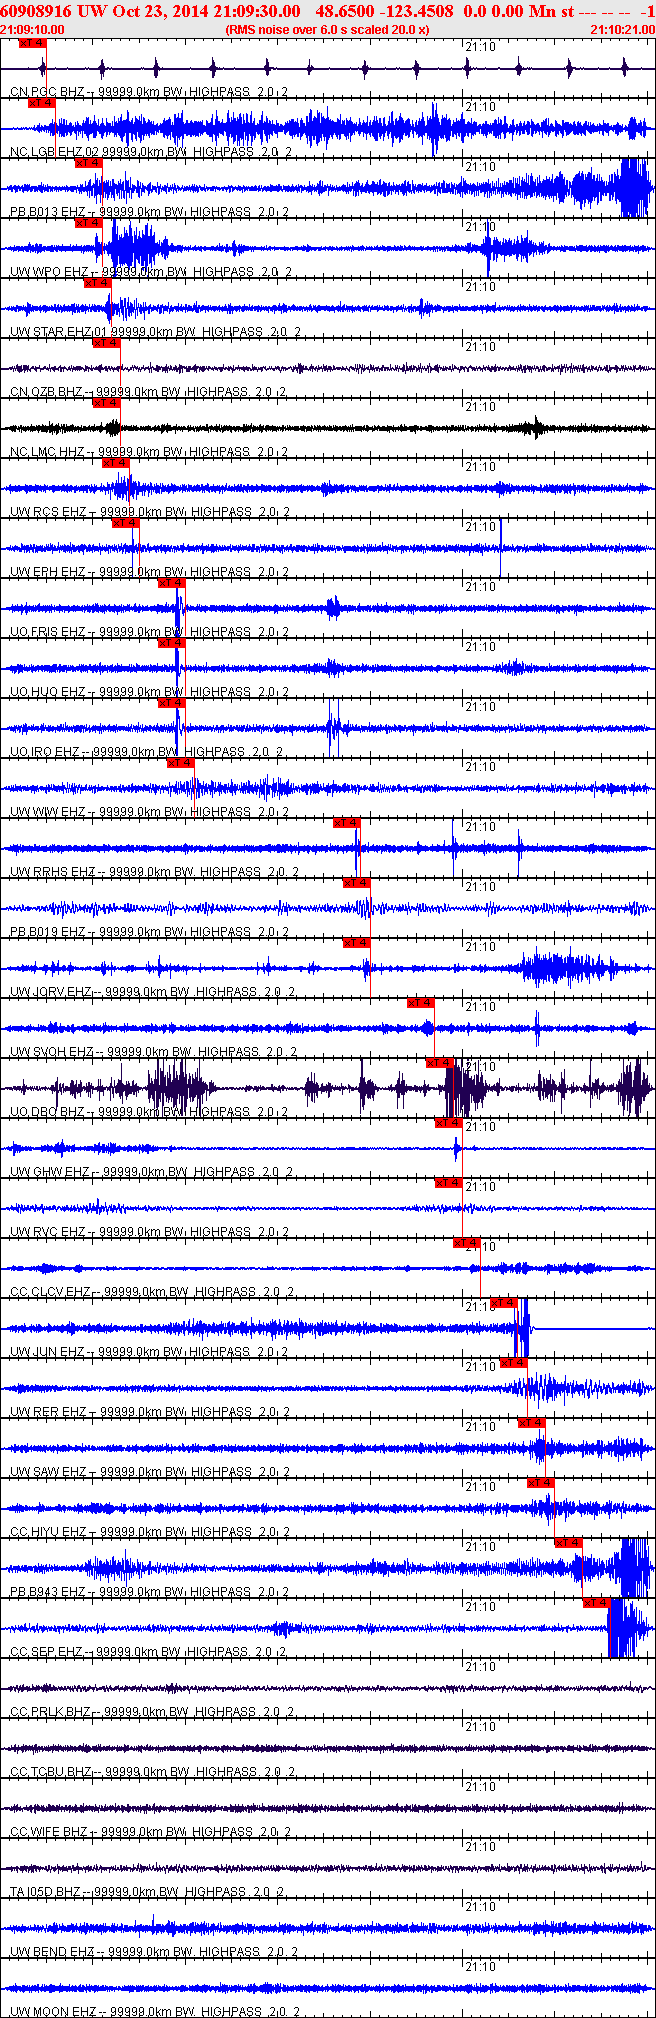Select the pick flag on the UO.IRO trace

tap(172, 703)
